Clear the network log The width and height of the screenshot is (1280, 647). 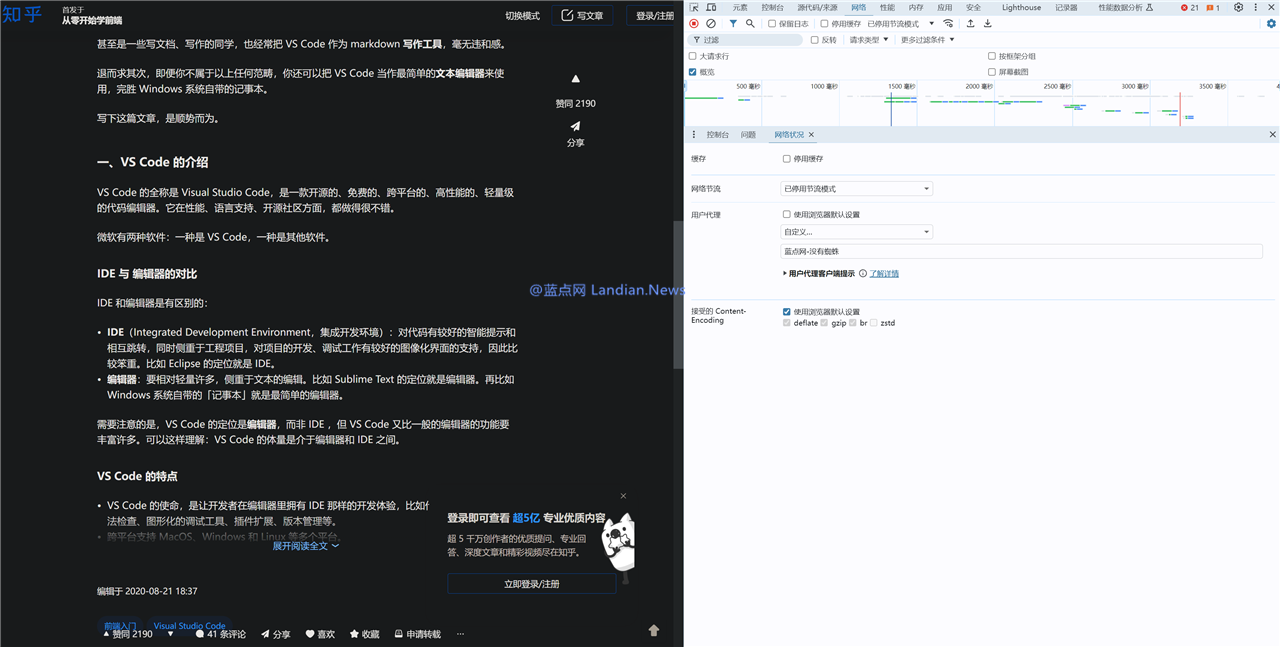[711, 23]
